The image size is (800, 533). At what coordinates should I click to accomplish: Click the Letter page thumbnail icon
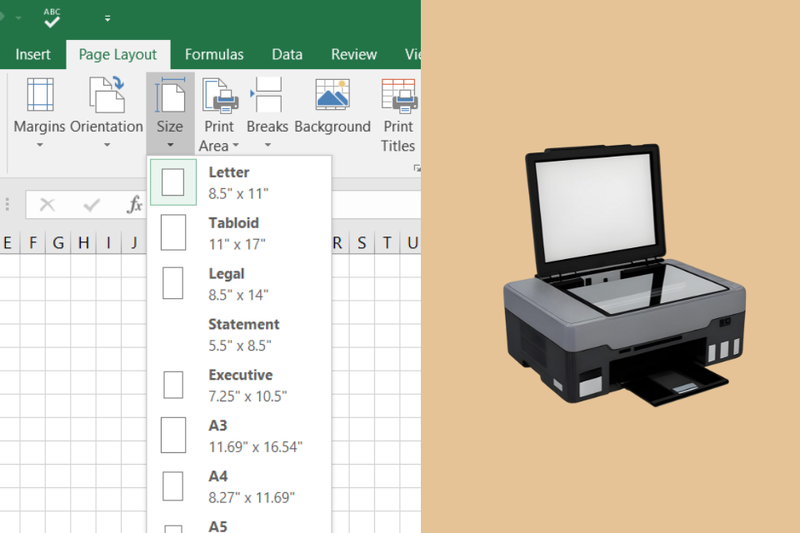tap(173, 182)
